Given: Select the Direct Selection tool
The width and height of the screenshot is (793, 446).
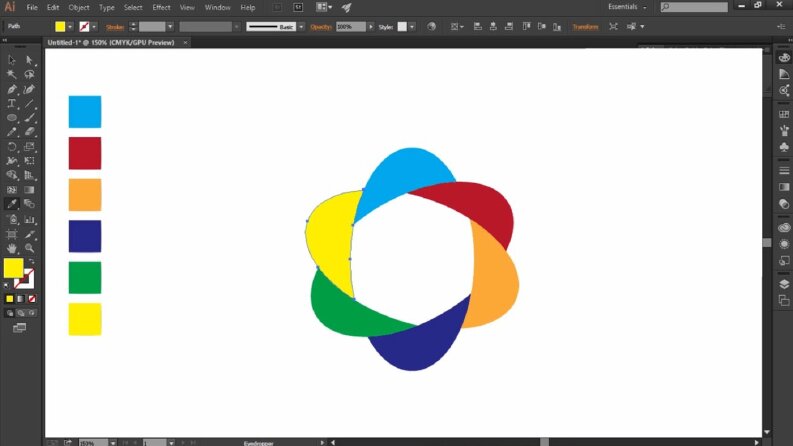Looking at the screenshot, I should pyautogui.click(x=29, y=60).
